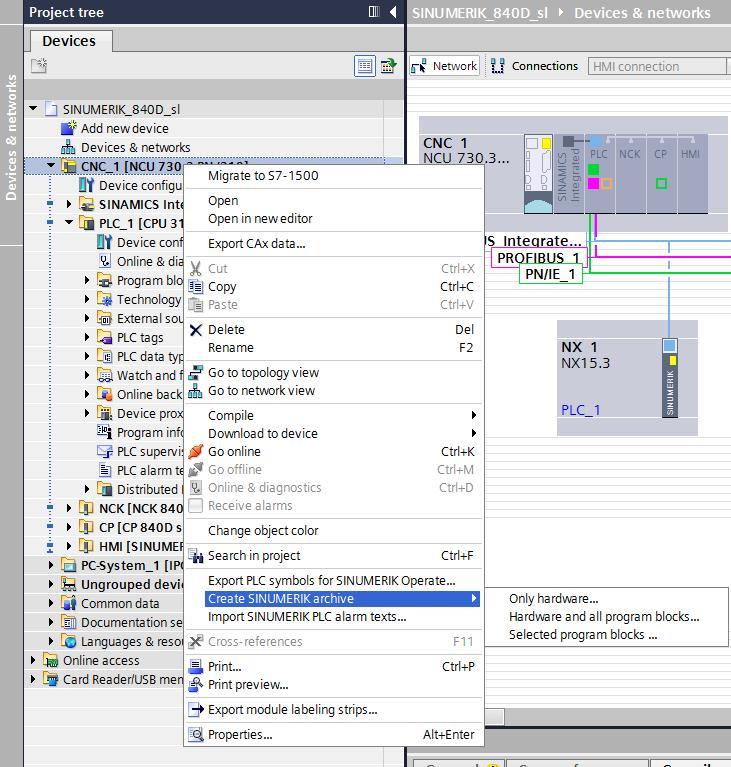Open the Download to device submenu
Image resolution: width=731 pixels, height=767 pixels.
tap(334, 433)
